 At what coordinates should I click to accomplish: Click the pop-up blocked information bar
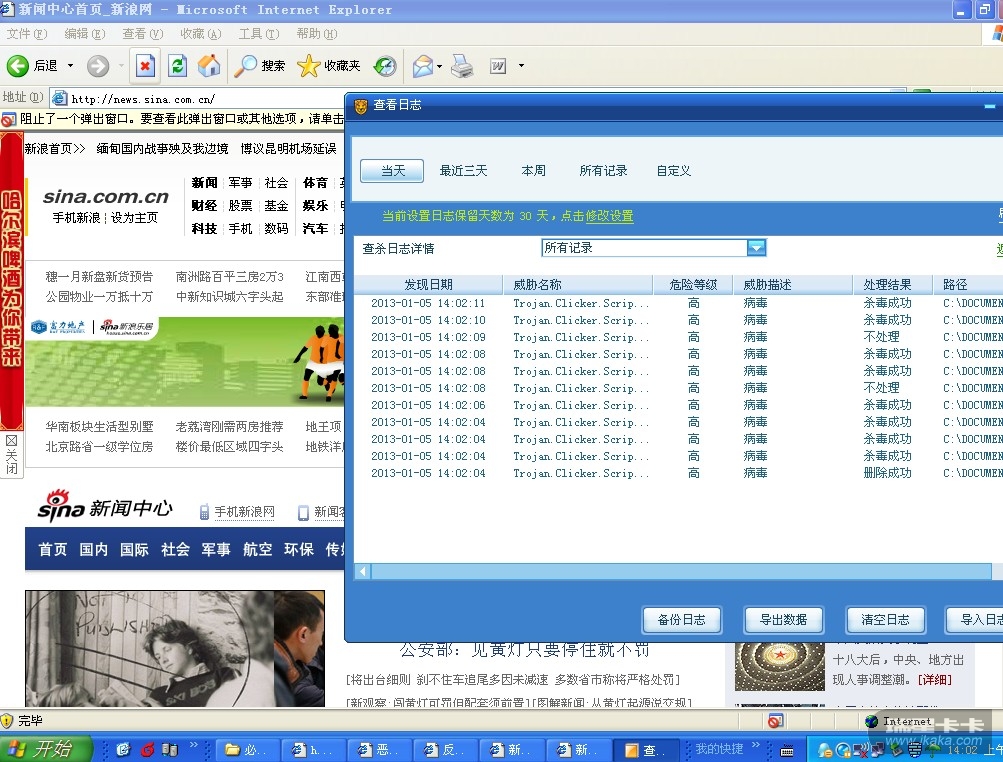click(173, 119)
